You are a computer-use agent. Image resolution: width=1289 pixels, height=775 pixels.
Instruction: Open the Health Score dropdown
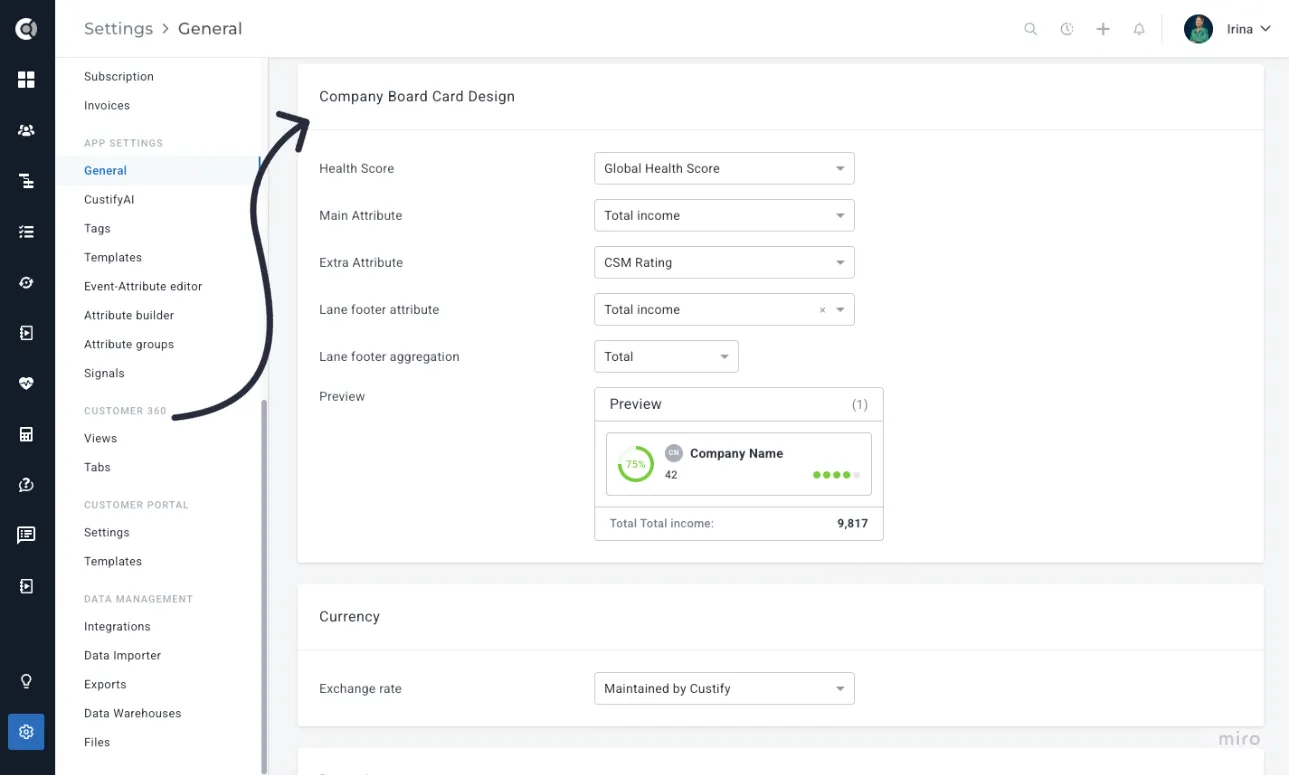(x=724, y=169)
